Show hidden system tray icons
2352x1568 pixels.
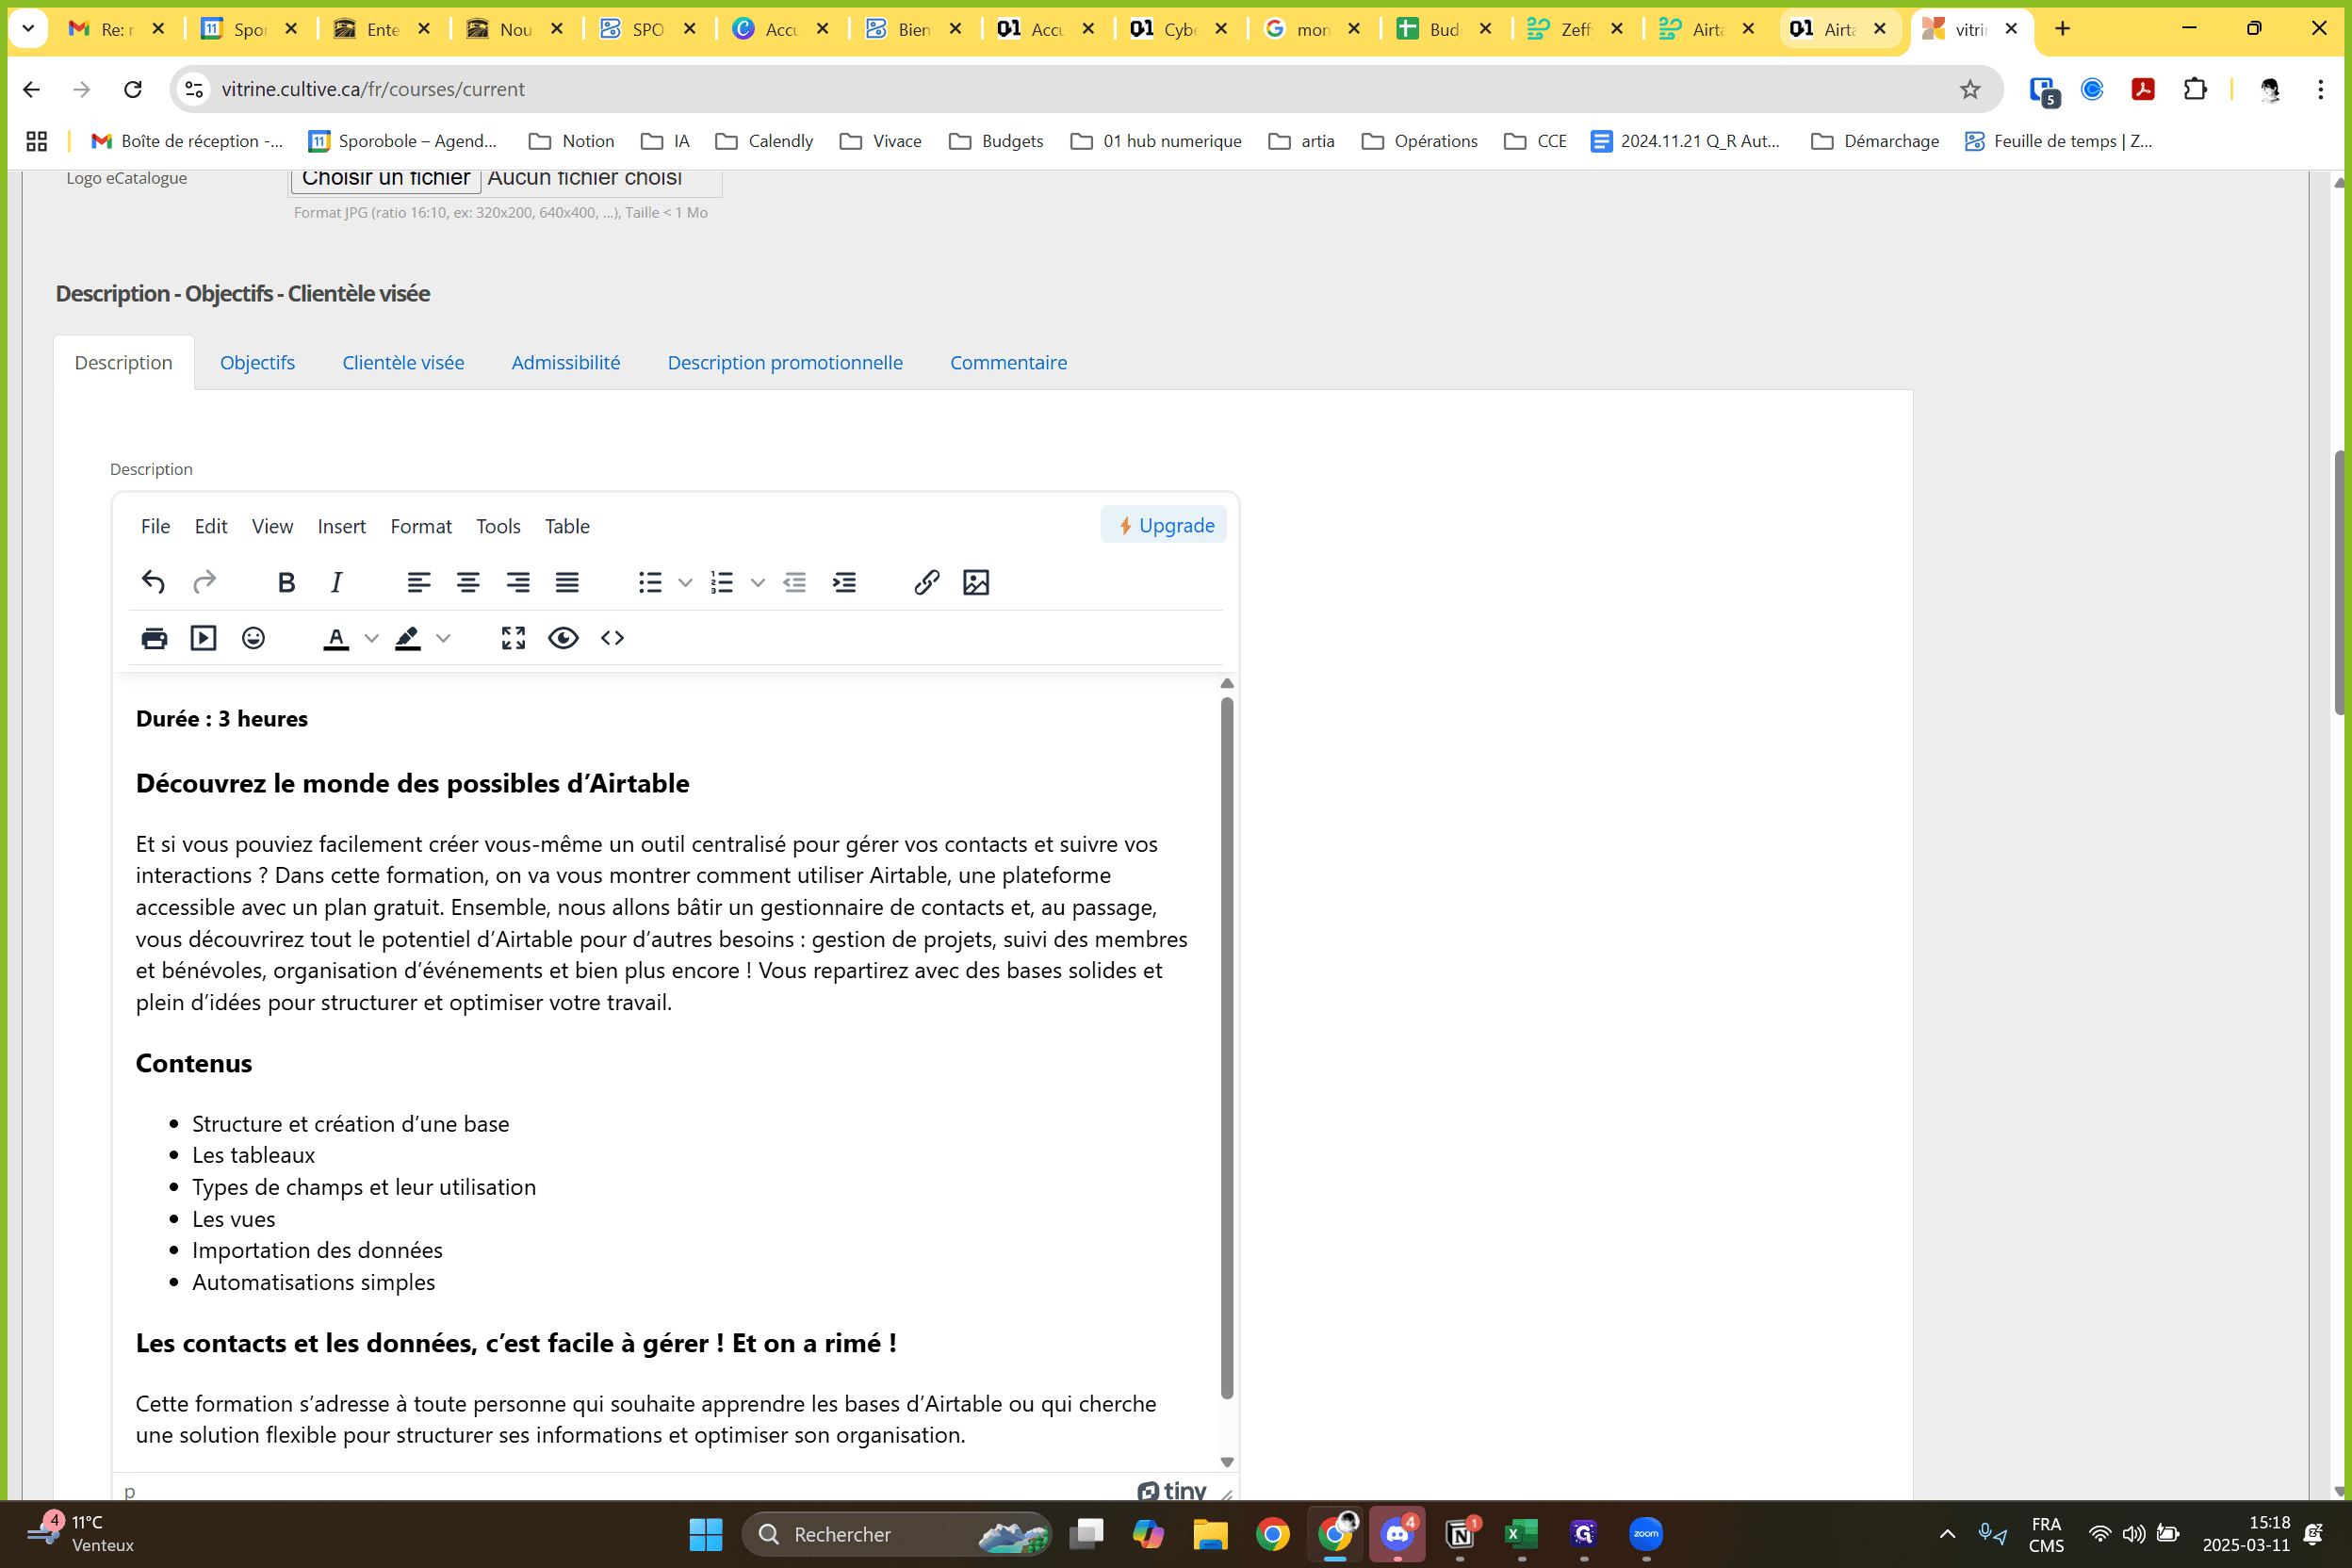1947,1534
